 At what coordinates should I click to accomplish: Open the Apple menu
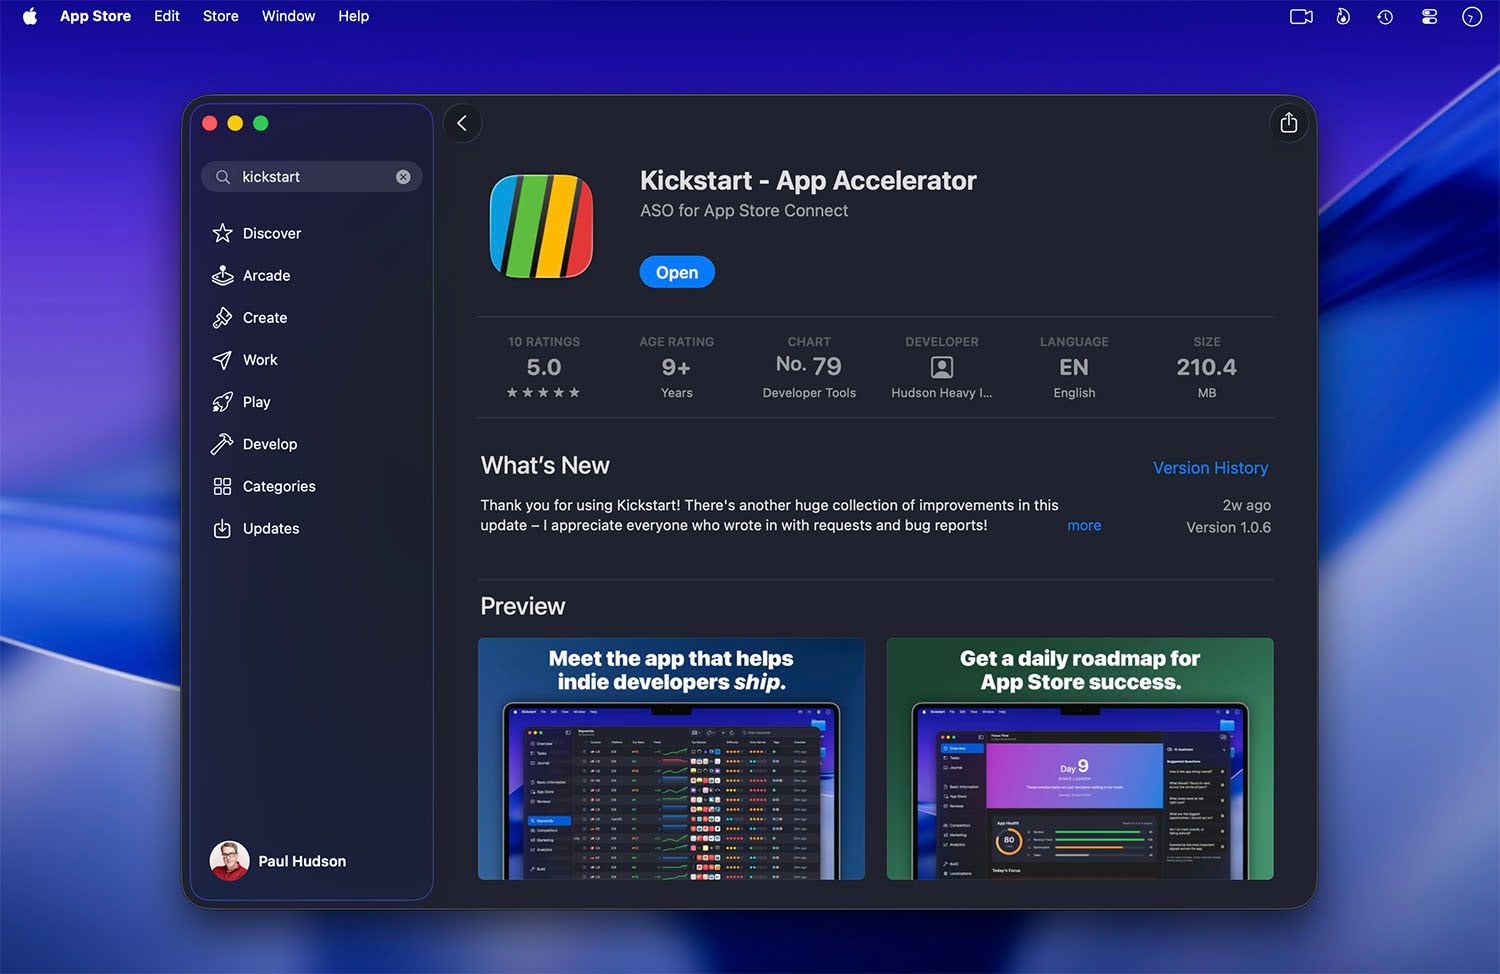(30, 16)
